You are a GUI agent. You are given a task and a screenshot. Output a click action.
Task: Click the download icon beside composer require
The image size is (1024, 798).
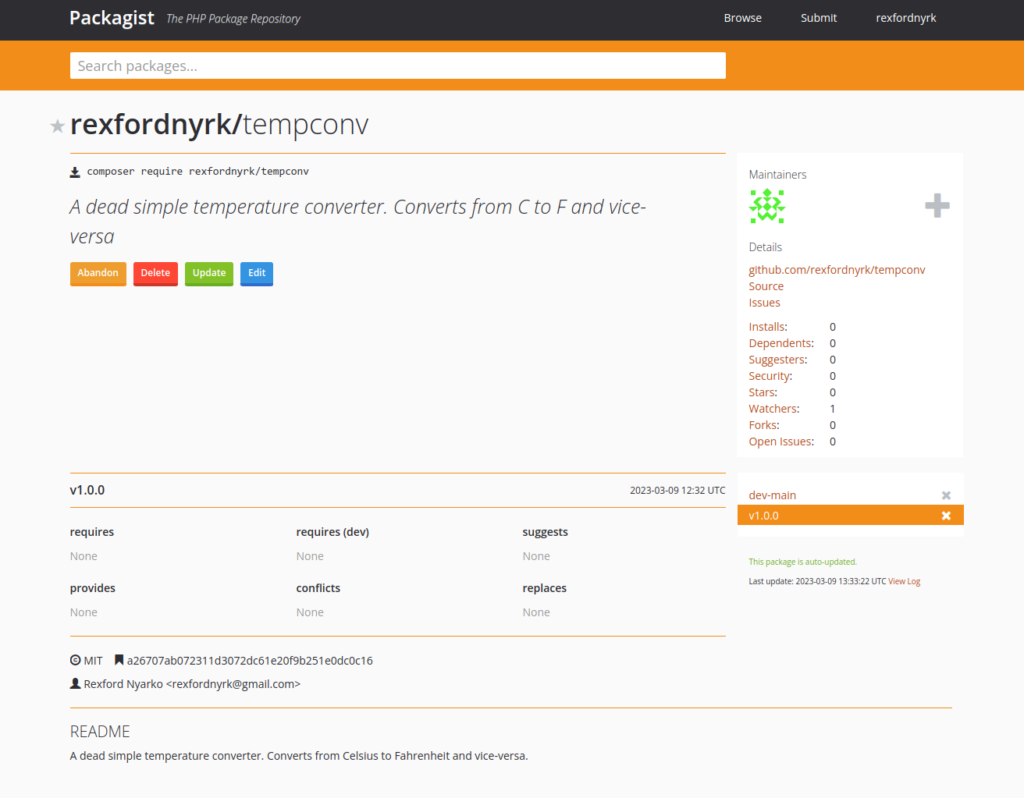click(75, 172)
